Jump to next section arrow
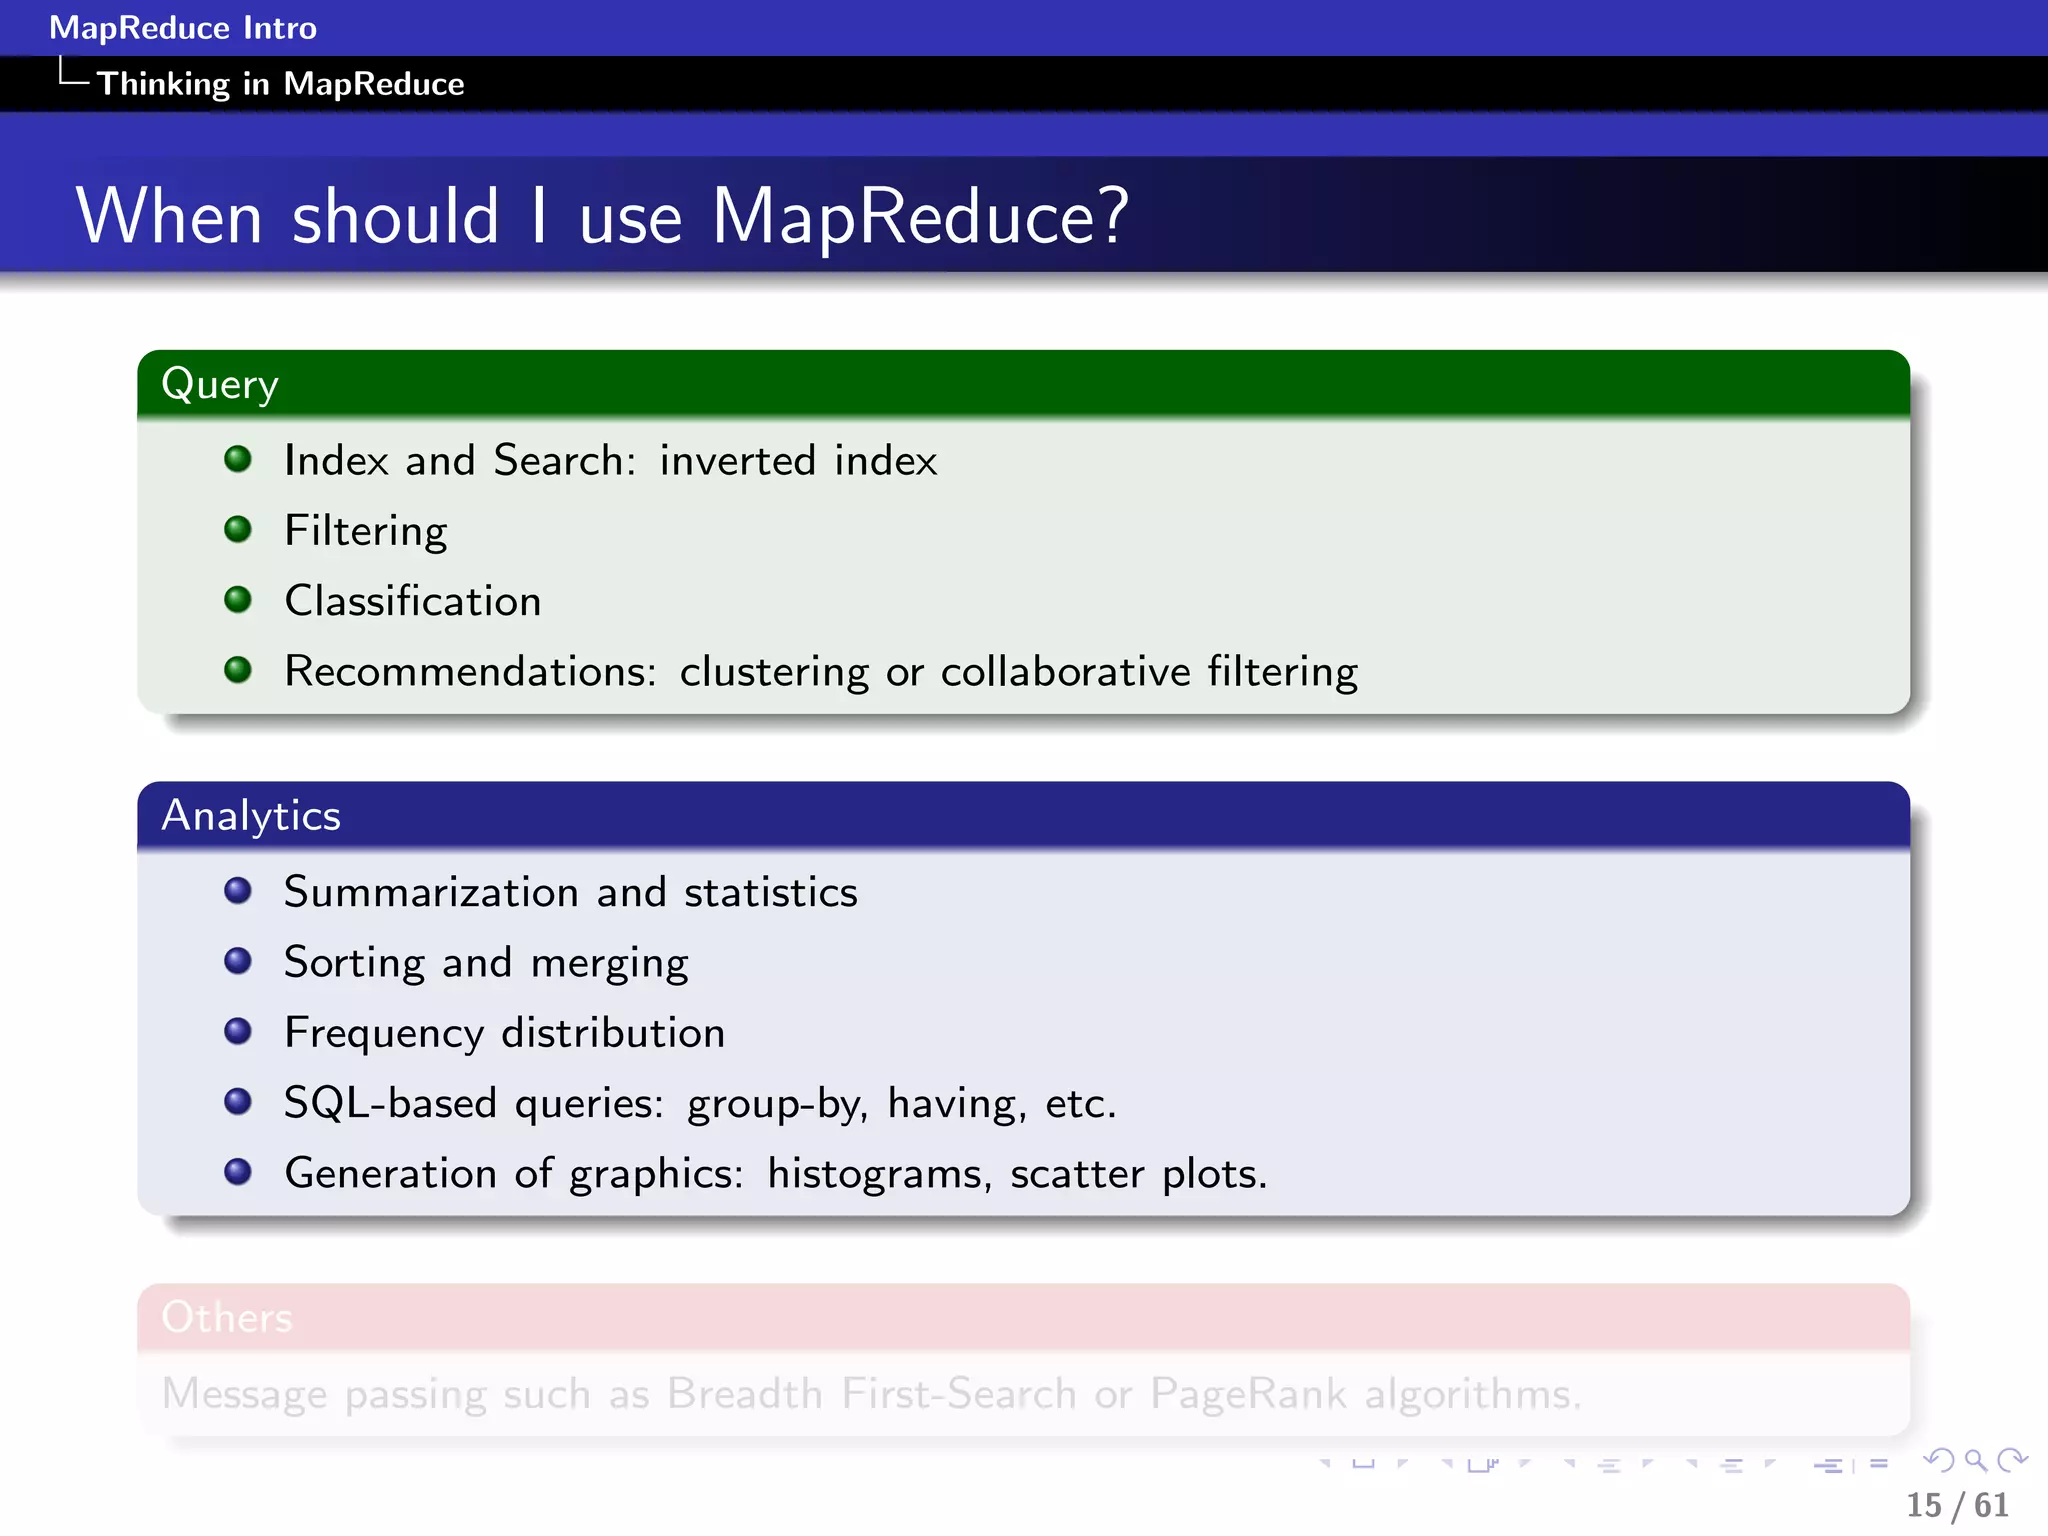The height and width of the screenshot is (1536, 2048). coord(1770,1464)
